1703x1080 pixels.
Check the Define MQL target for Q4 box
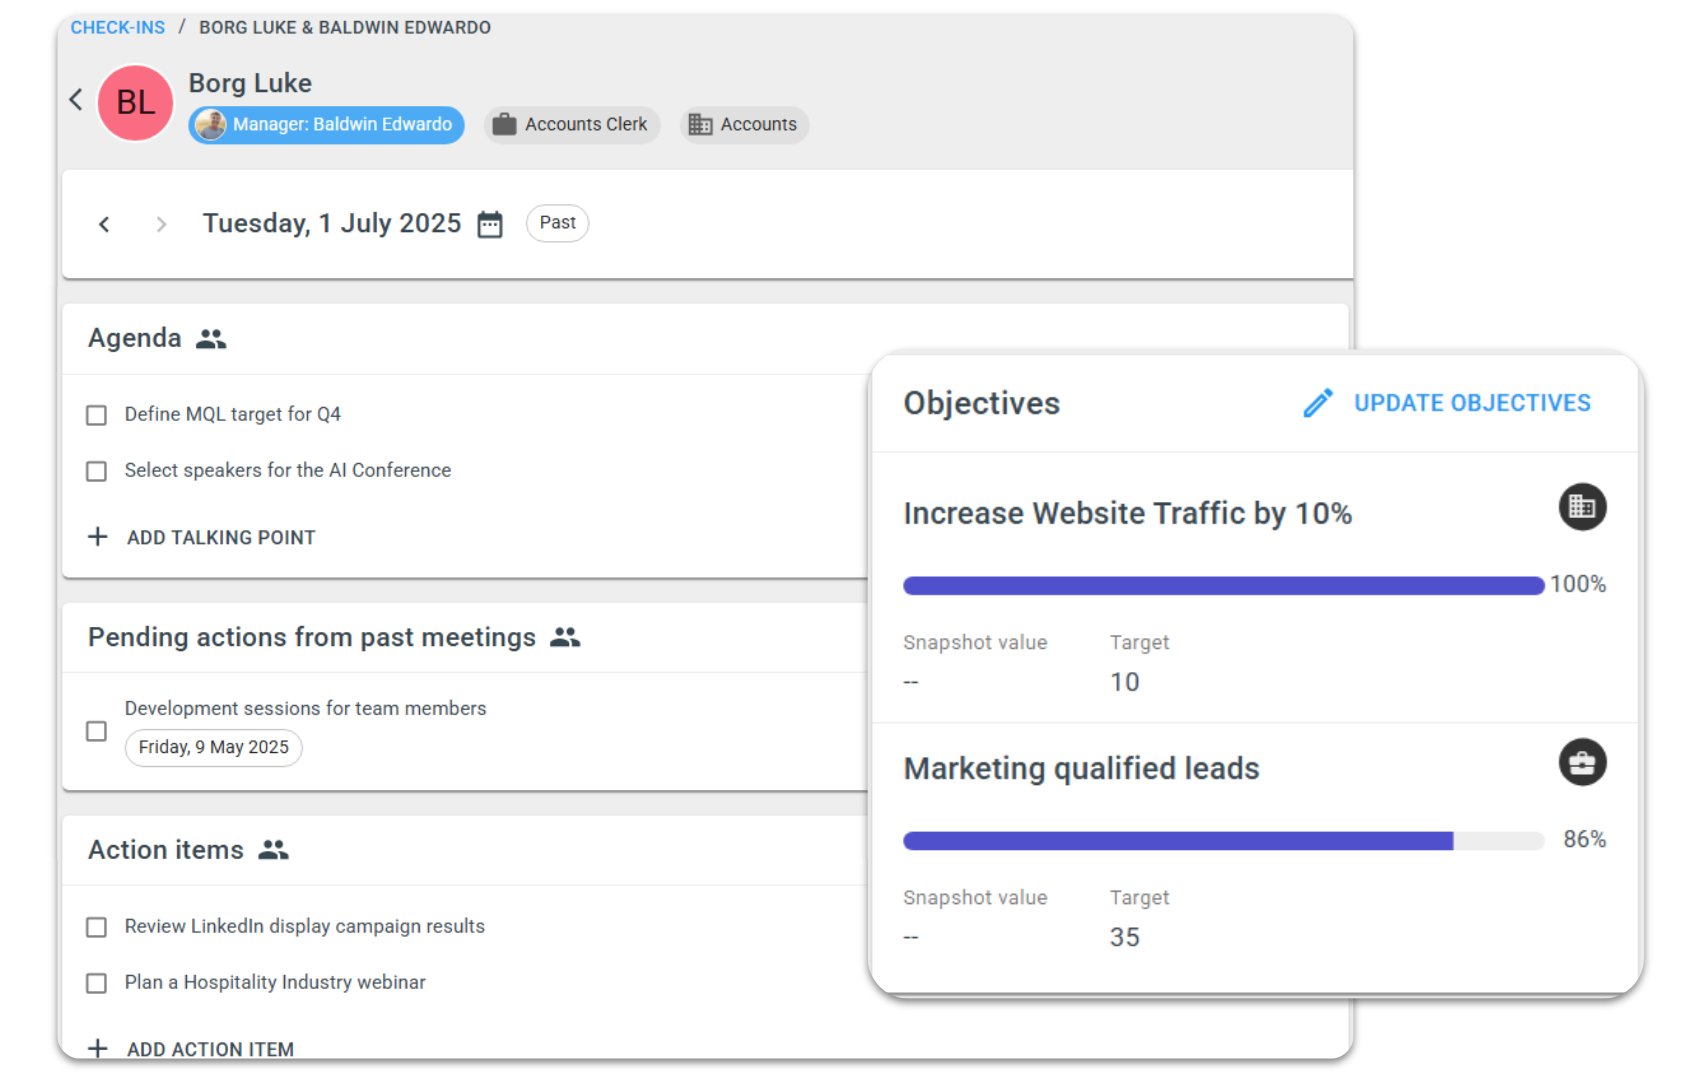[x=97, y=415]
